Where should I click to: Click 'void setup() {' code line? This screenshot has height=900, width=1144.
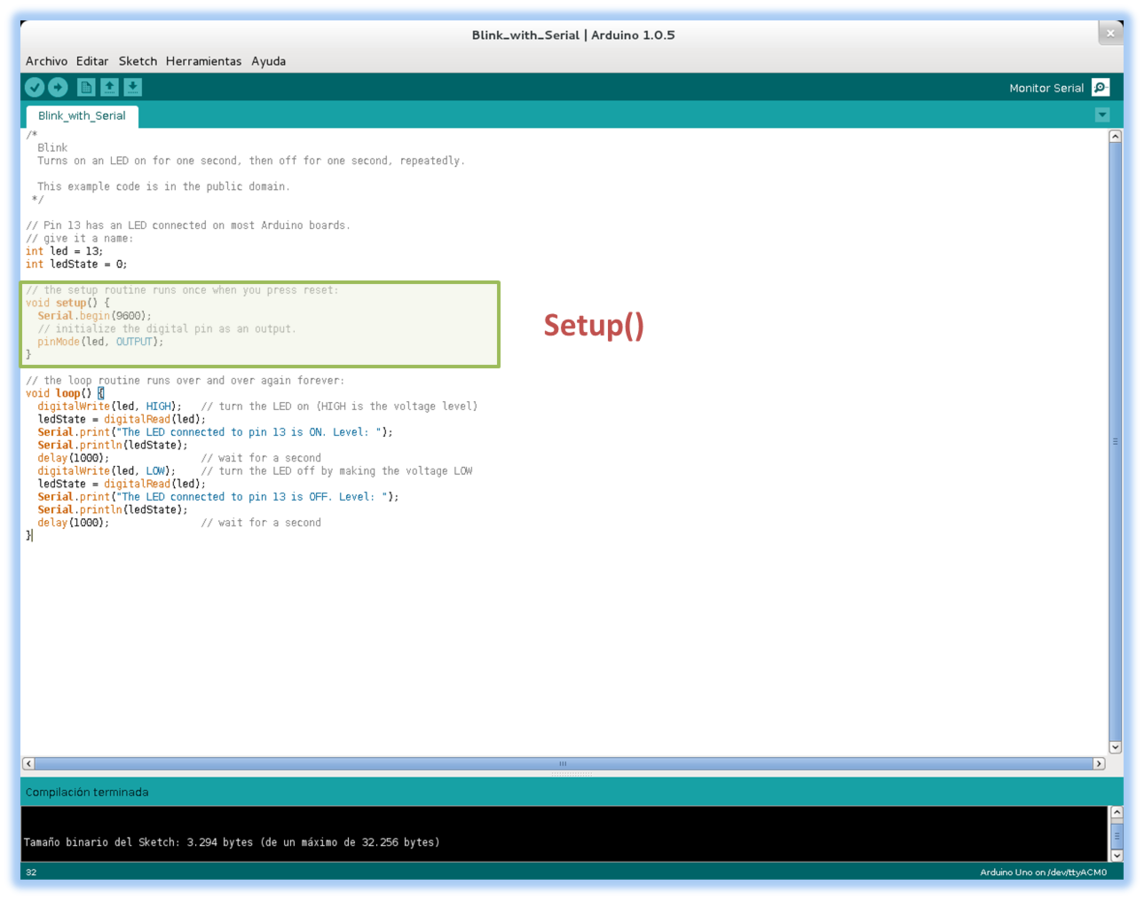pyautogui.click(x=68, y=303)
